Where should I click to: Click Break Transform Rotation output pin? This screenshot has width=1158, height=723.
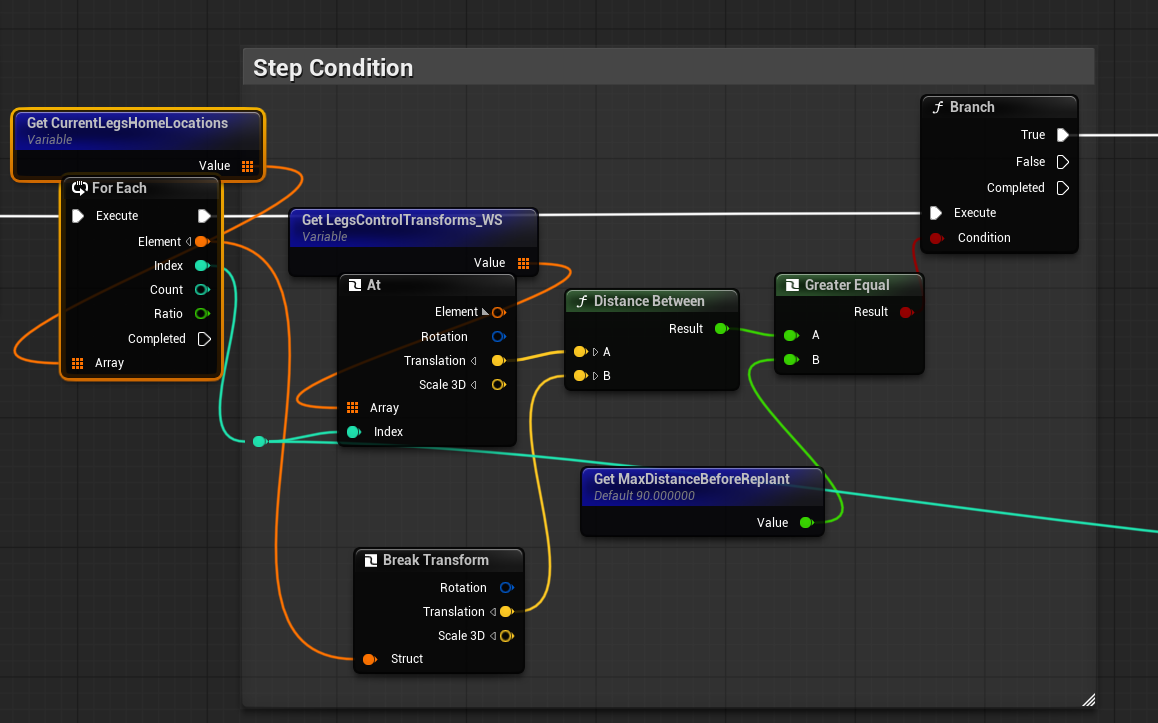(x=507, y=588)
